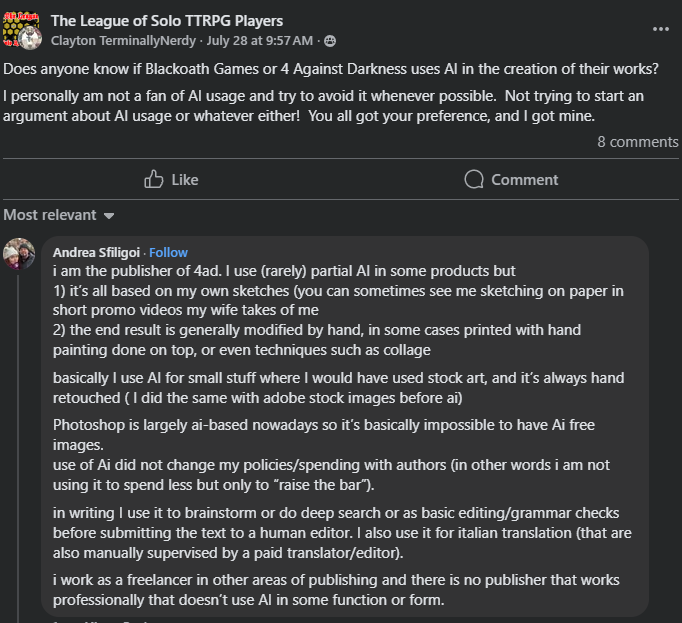Open The League of Solo TTRPG Players link
Screen dimensions: 682x623
click(166, 20)
